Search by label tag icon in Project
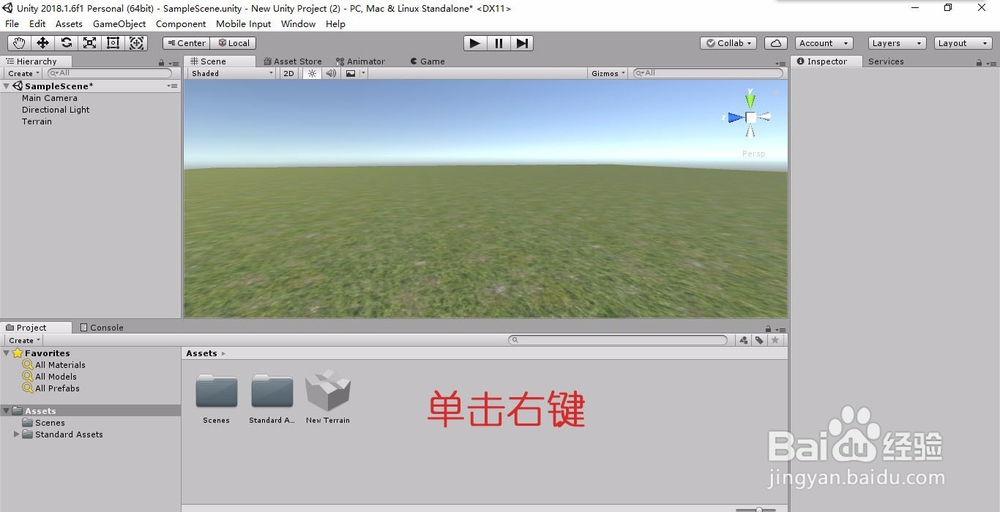This screenshot has height=512, width=1000. [x=759, y=340]
